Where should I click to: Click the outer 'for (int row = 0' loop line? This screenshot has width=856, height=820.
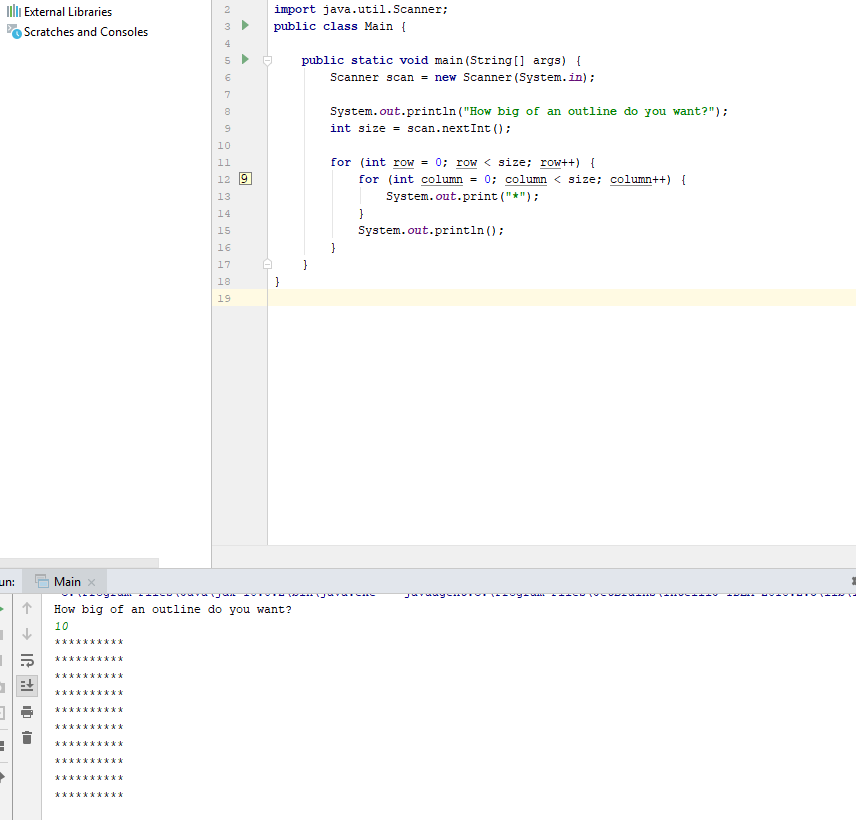click(462, 163)
